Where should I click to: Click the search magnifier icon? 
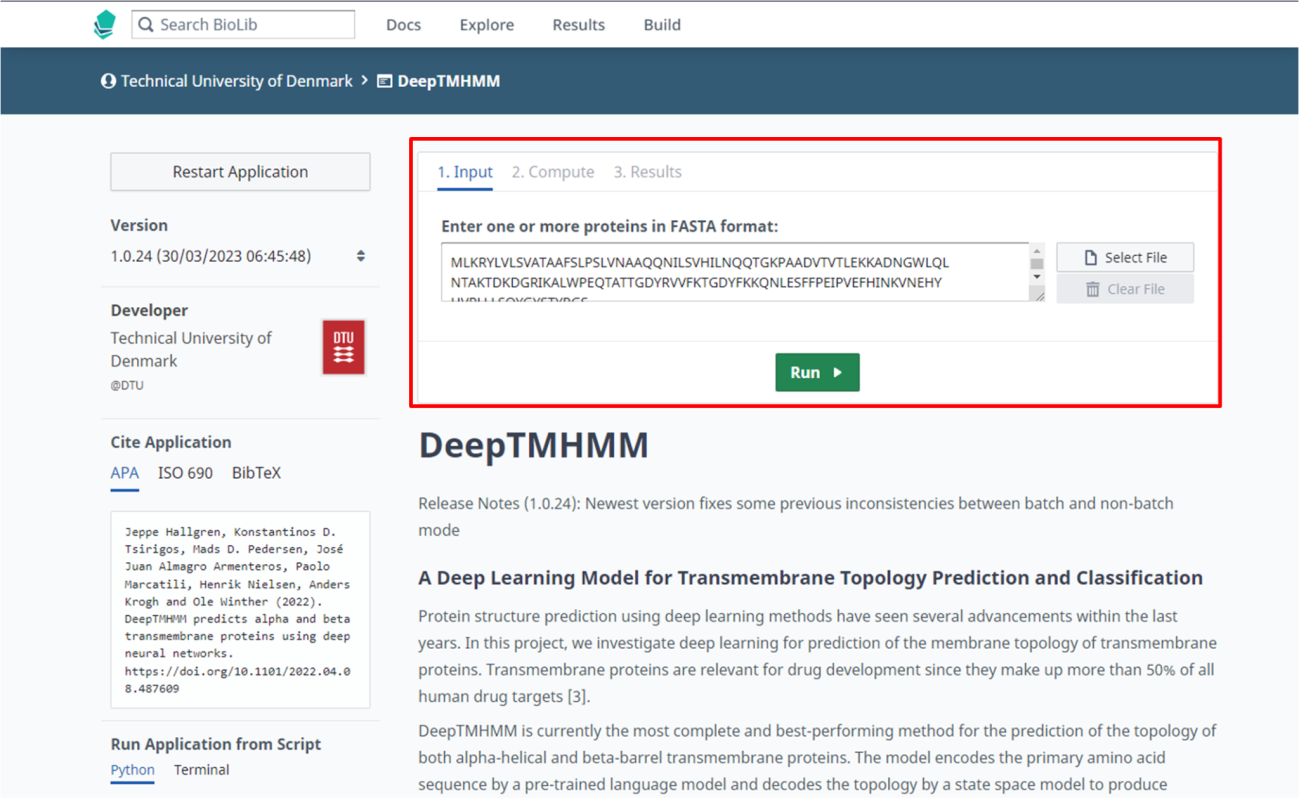click(146, 25)
